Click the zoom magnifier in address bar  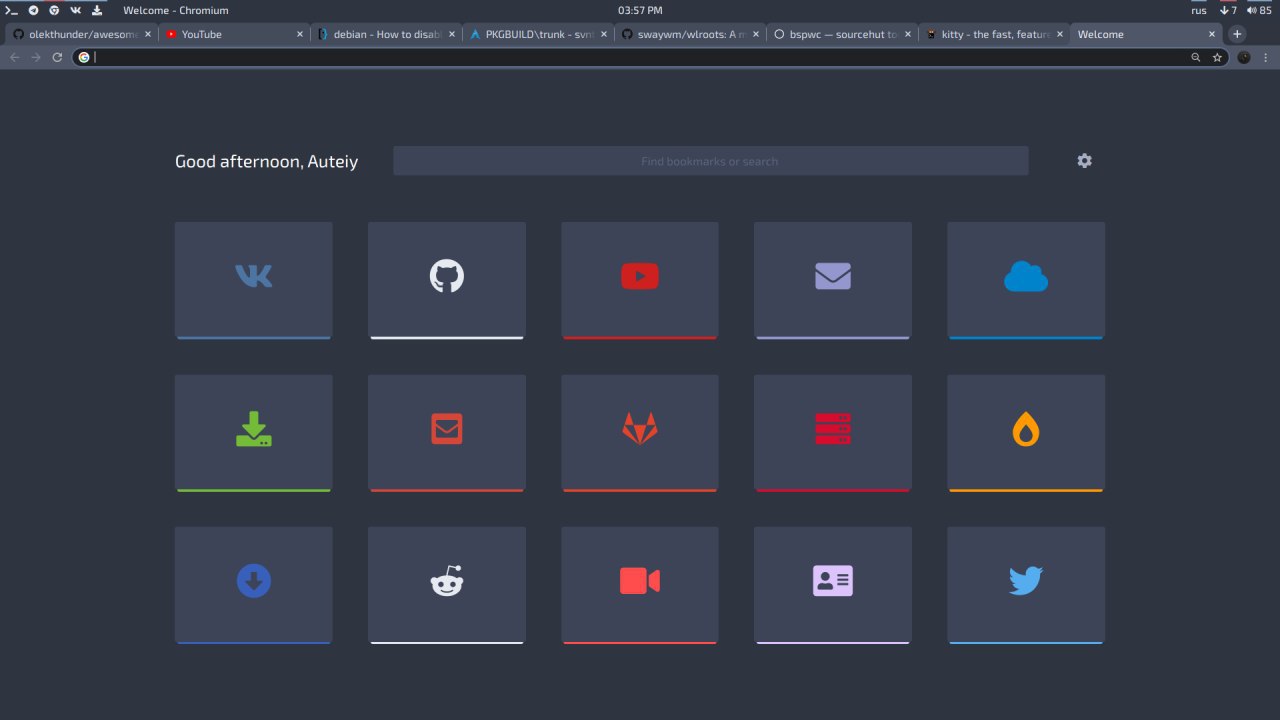point(1195,57)
